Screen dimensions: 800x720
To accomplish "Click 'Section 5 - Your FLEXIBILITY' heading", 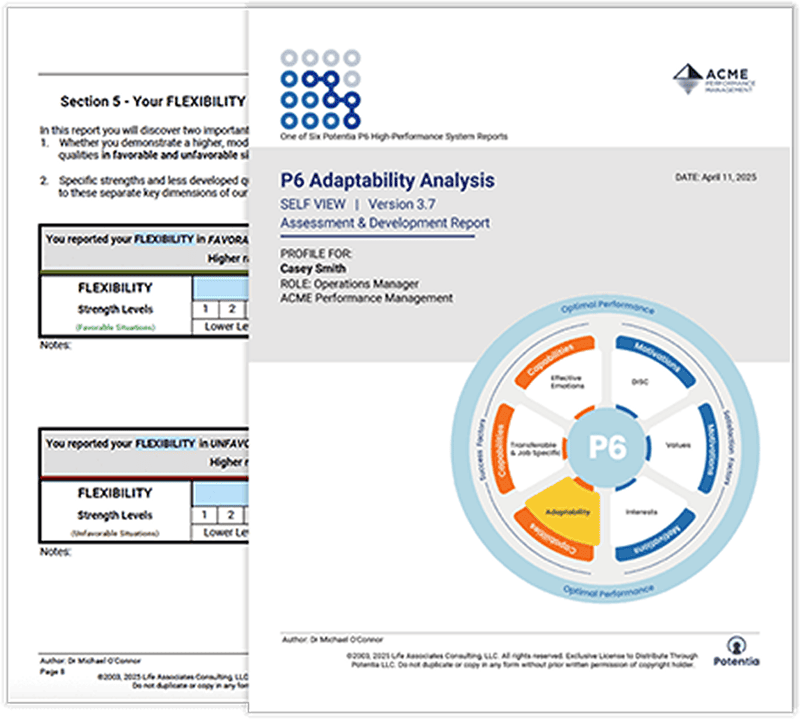I will click(x=153, y=102).
